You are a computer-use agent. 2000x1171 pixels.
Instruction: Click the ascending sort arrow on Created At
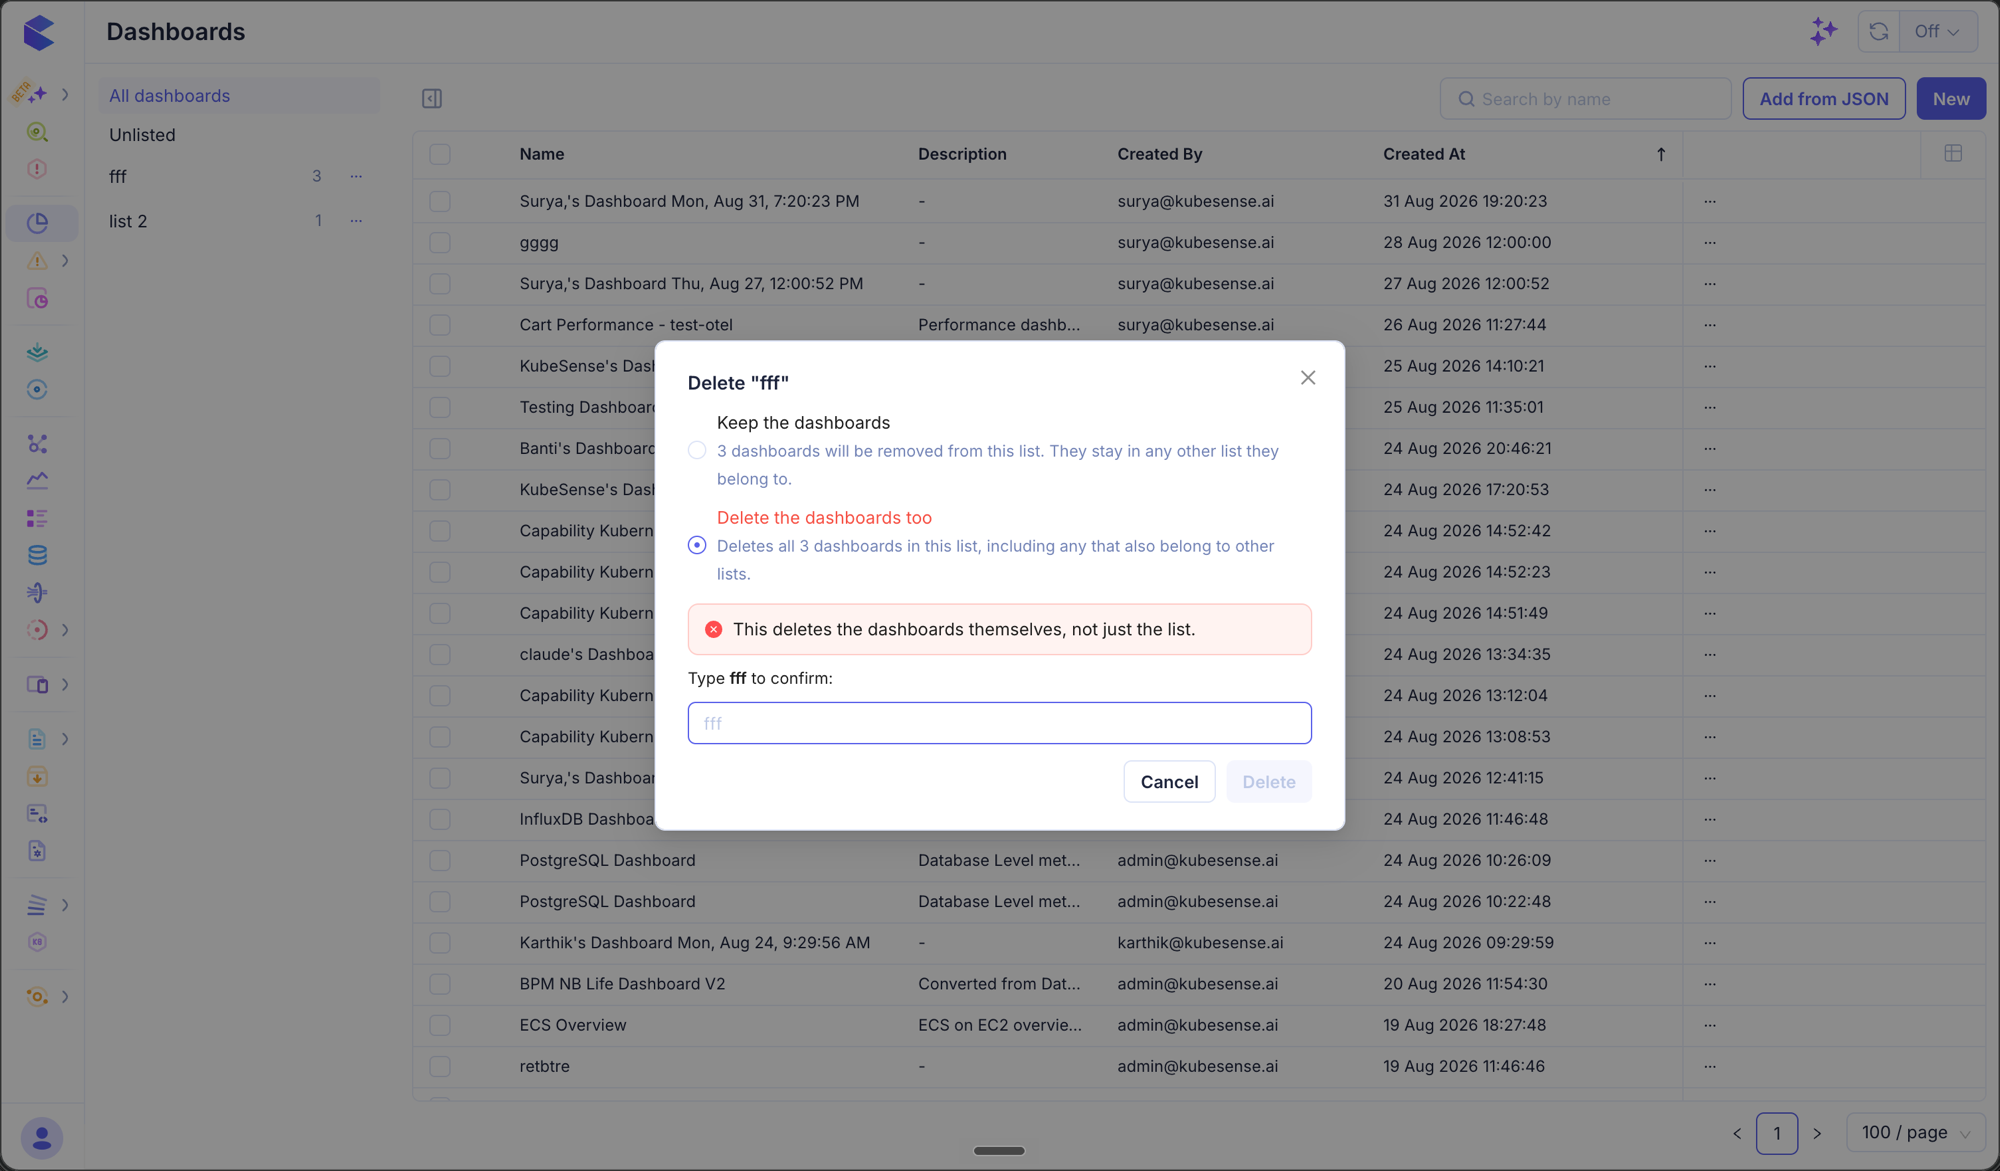click(1661, 154)
